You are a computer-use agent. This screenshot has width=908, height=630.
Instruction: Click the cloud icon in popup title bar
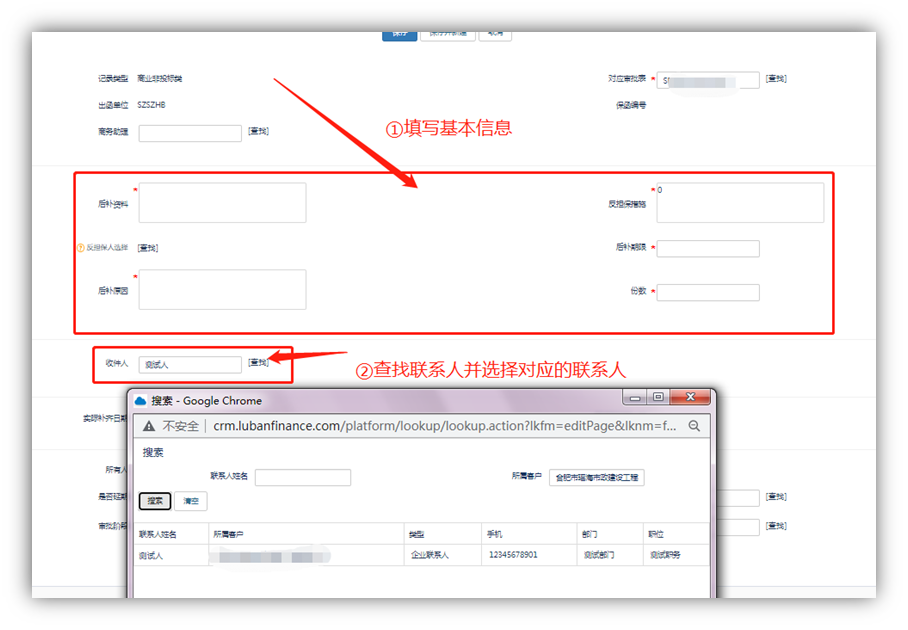[x=140, y=401]
